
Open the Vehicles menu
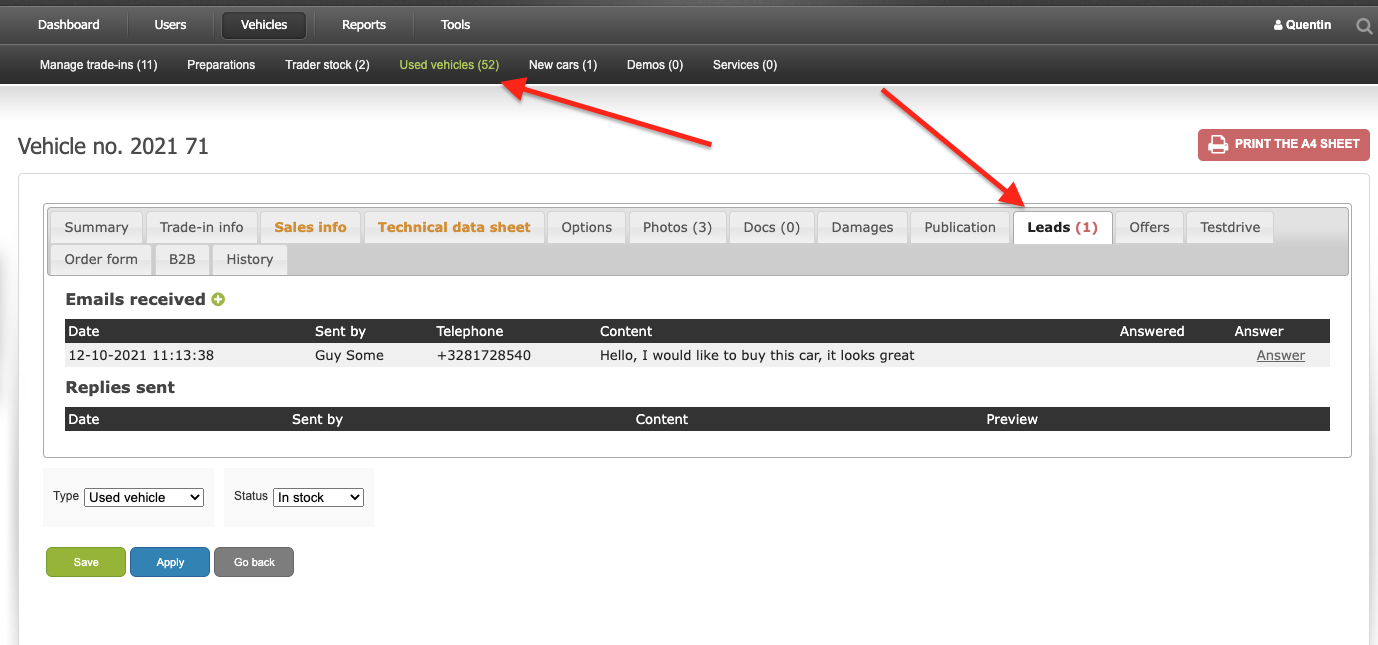tap(264, 25)
